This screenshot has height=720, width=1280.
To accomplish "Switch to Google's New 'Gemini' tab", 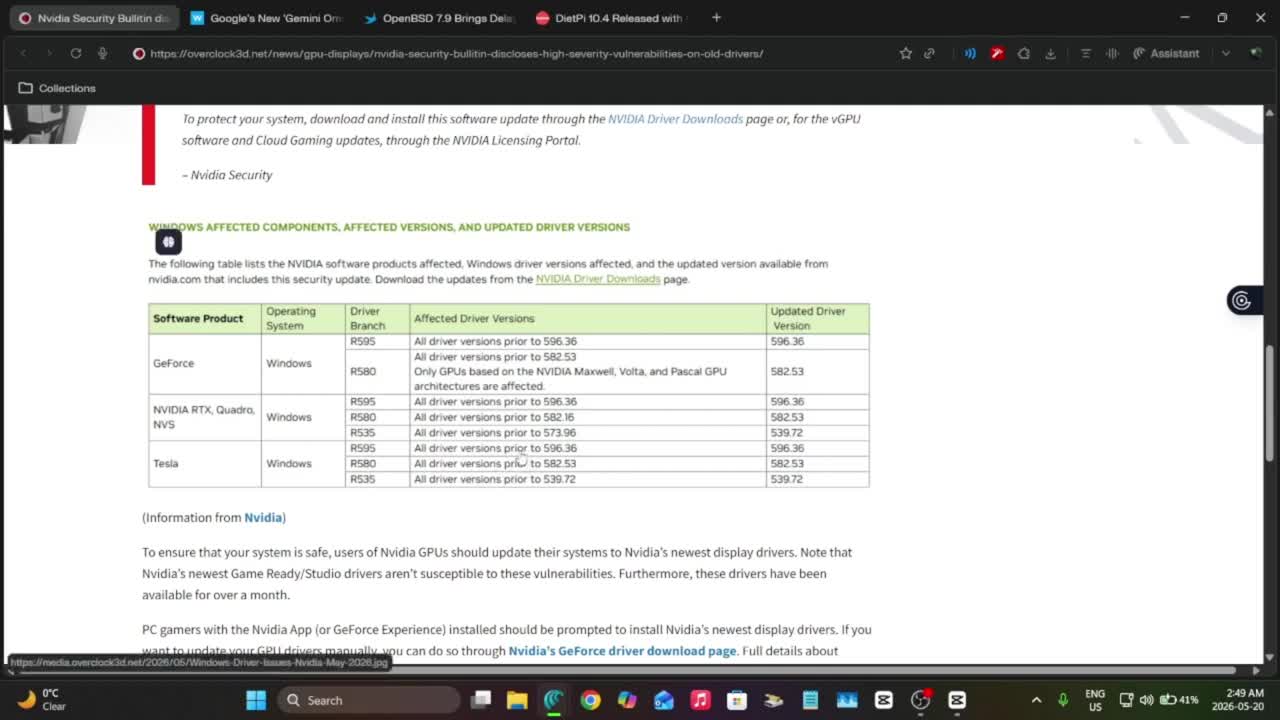I will pos(267,18).
